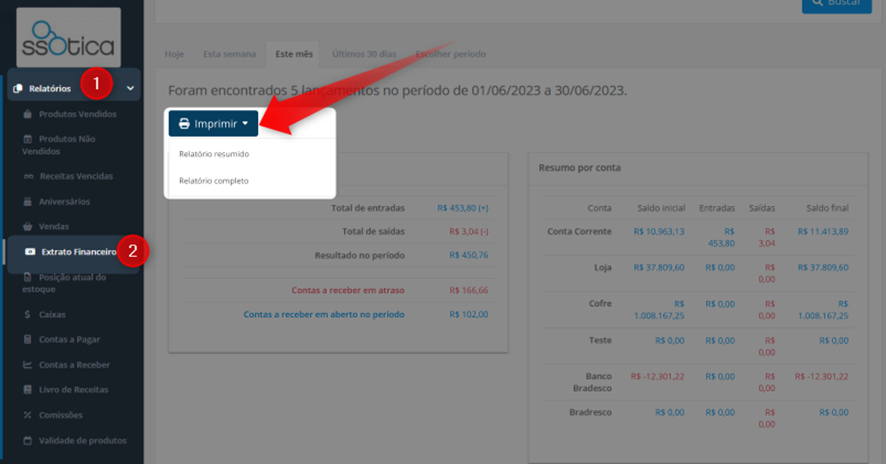This screenshot has height=464, width=886.
Task: Switch to the Esta semana tab
Action: 229,54
